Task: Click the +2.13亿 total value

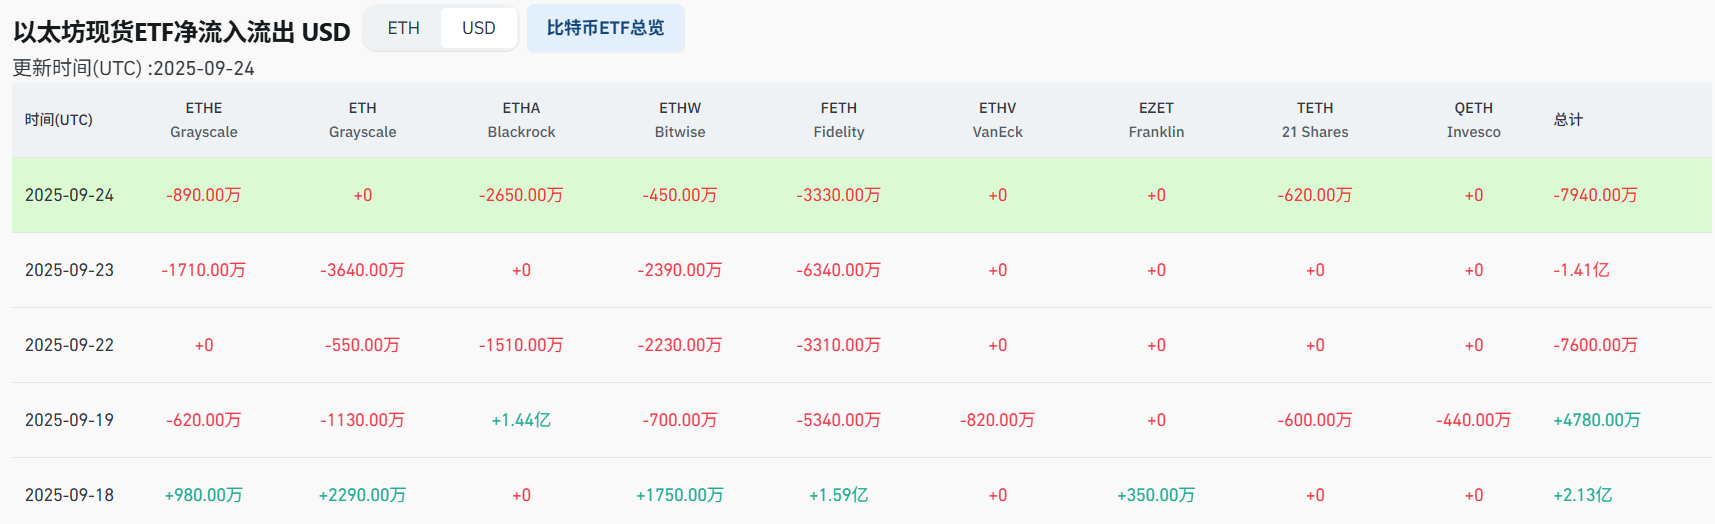Action: (1582, 495)
